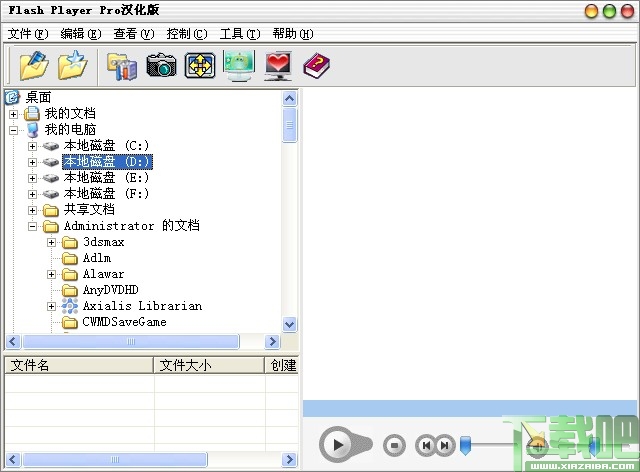
Task: Click the monitor with red heart icon
Action: [278, 66]
